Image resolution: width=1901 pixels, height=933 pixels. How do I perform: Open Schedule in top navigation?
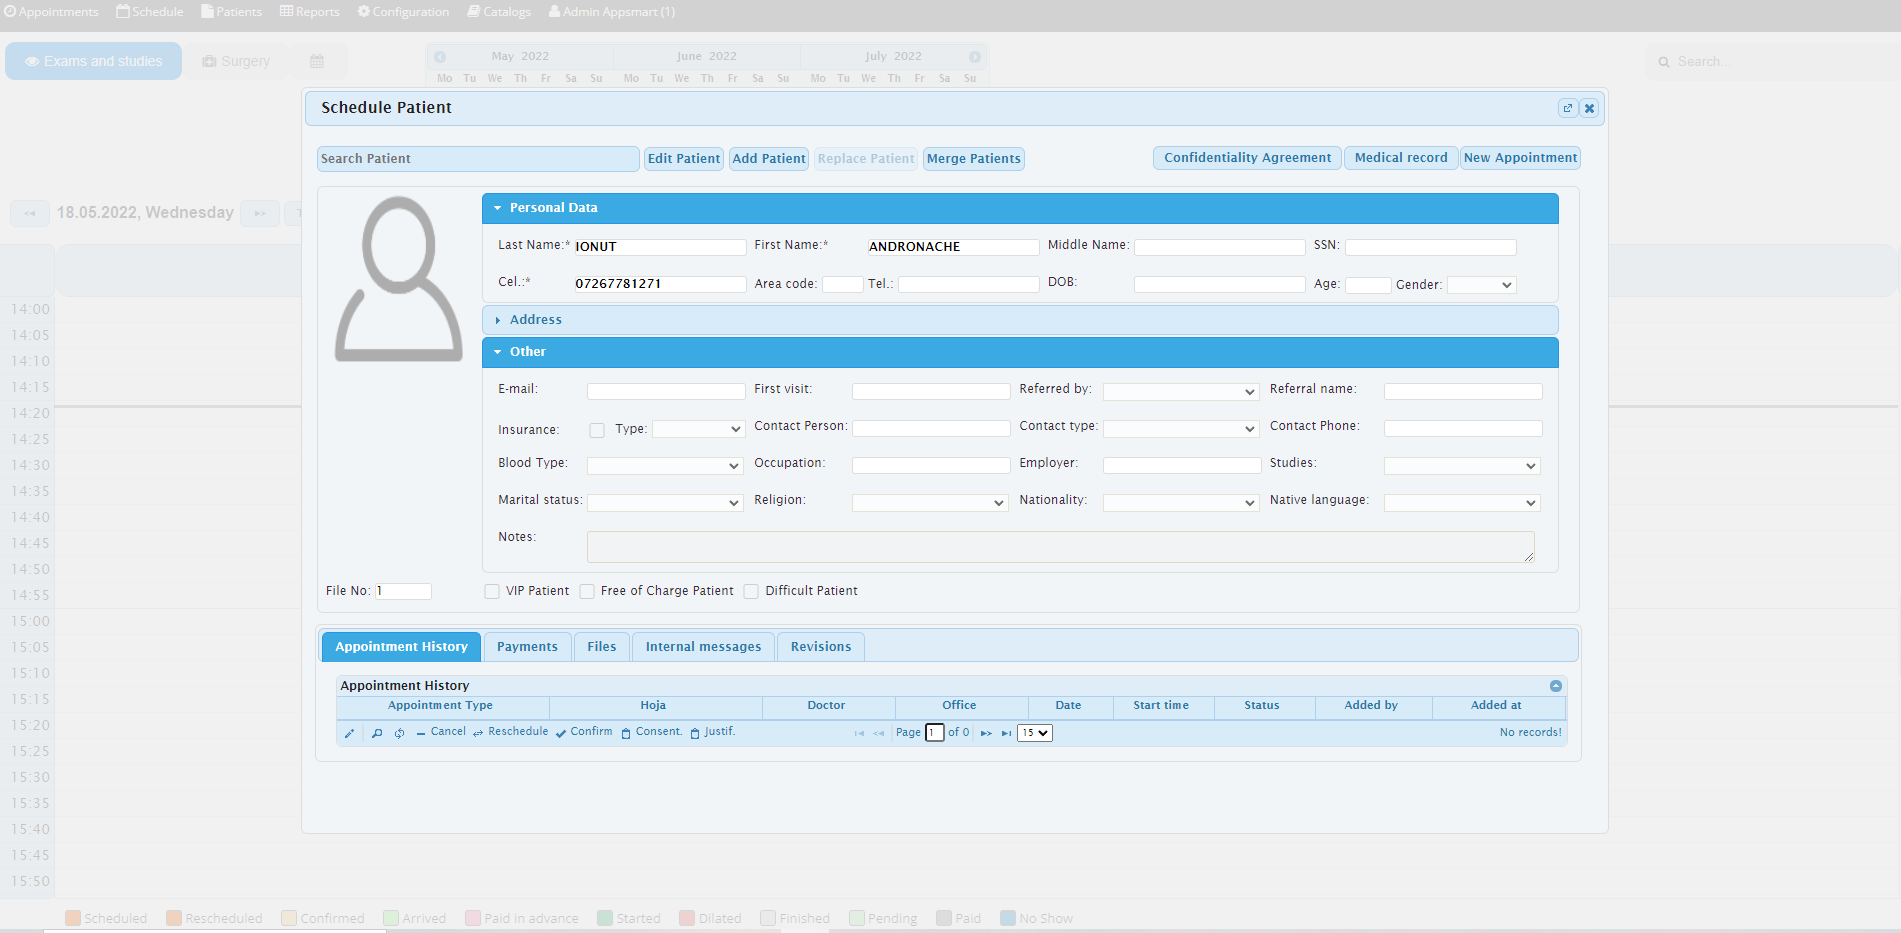tap(150, 12)
